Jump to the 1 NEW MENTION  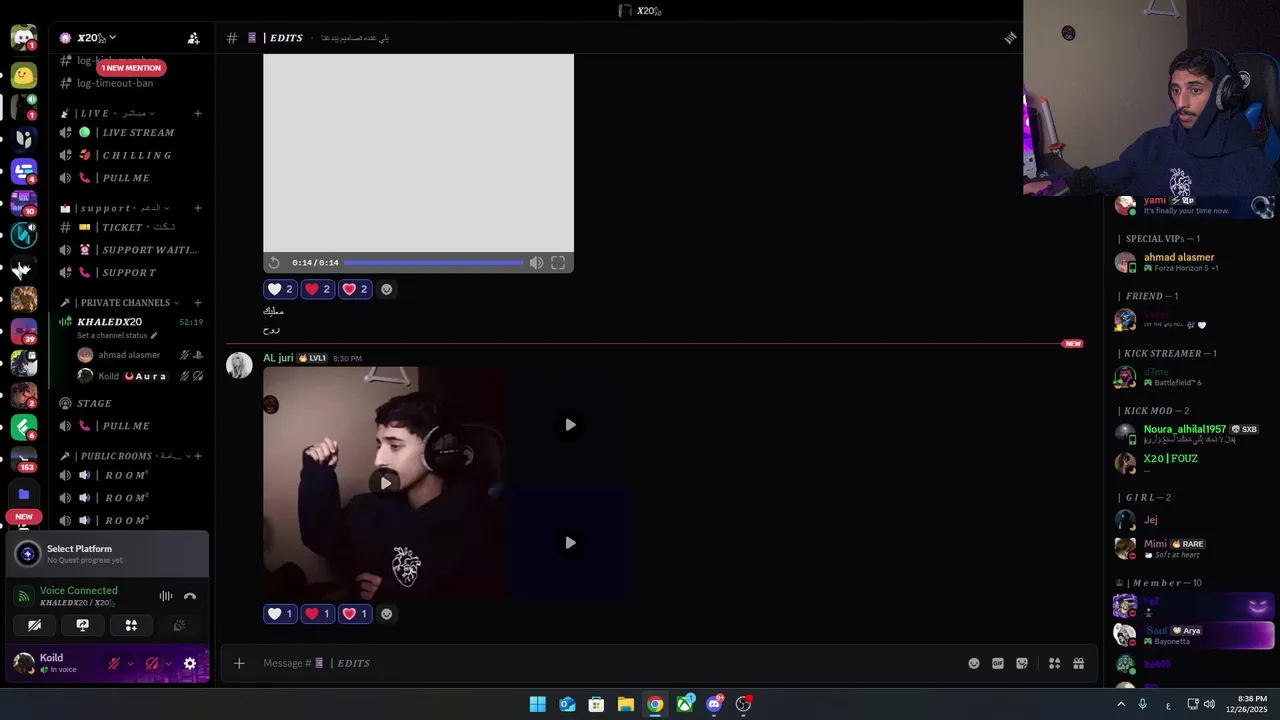[x=131, y=68]
